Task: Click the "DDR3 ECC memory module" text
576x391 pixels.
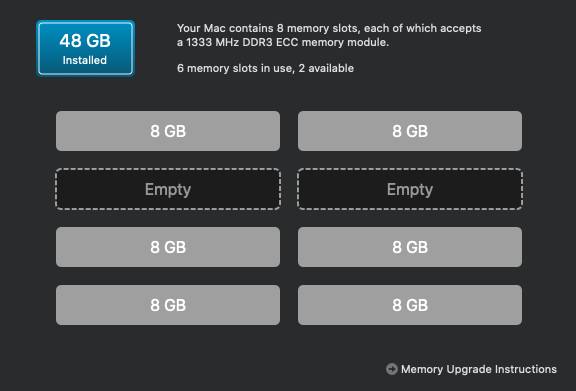Action: click(314, 42)
